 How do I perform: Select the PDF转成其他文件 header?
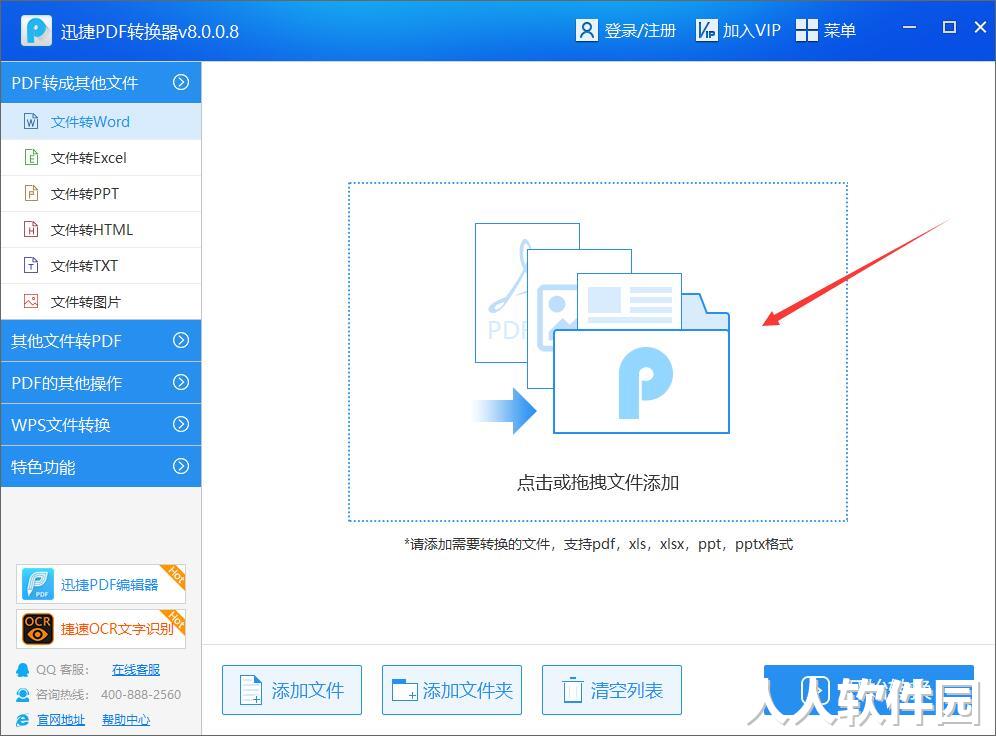101,82
